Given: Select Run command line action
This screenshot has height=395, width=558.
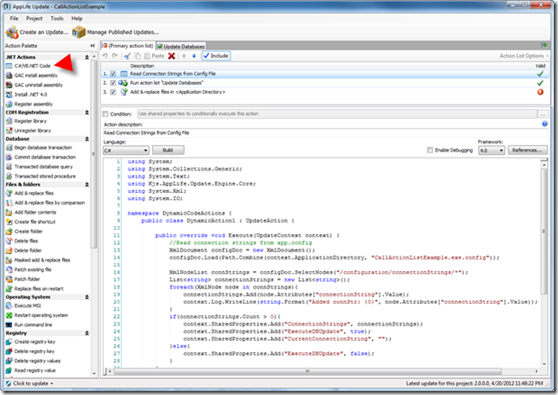Looking at the screenshot, I should point(29,325).
